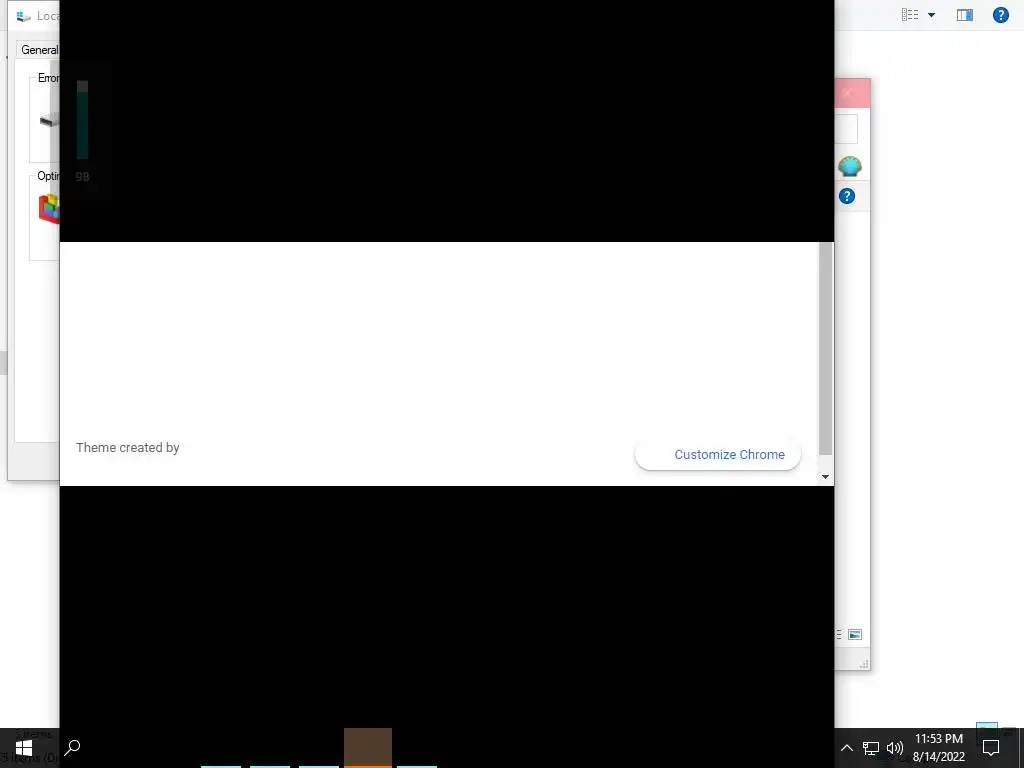Image resolution: width=1024 pixels, height=768 pixels.
Task: Click the scrollbar down arrow in Chrome
Action: tap(825, 477)
